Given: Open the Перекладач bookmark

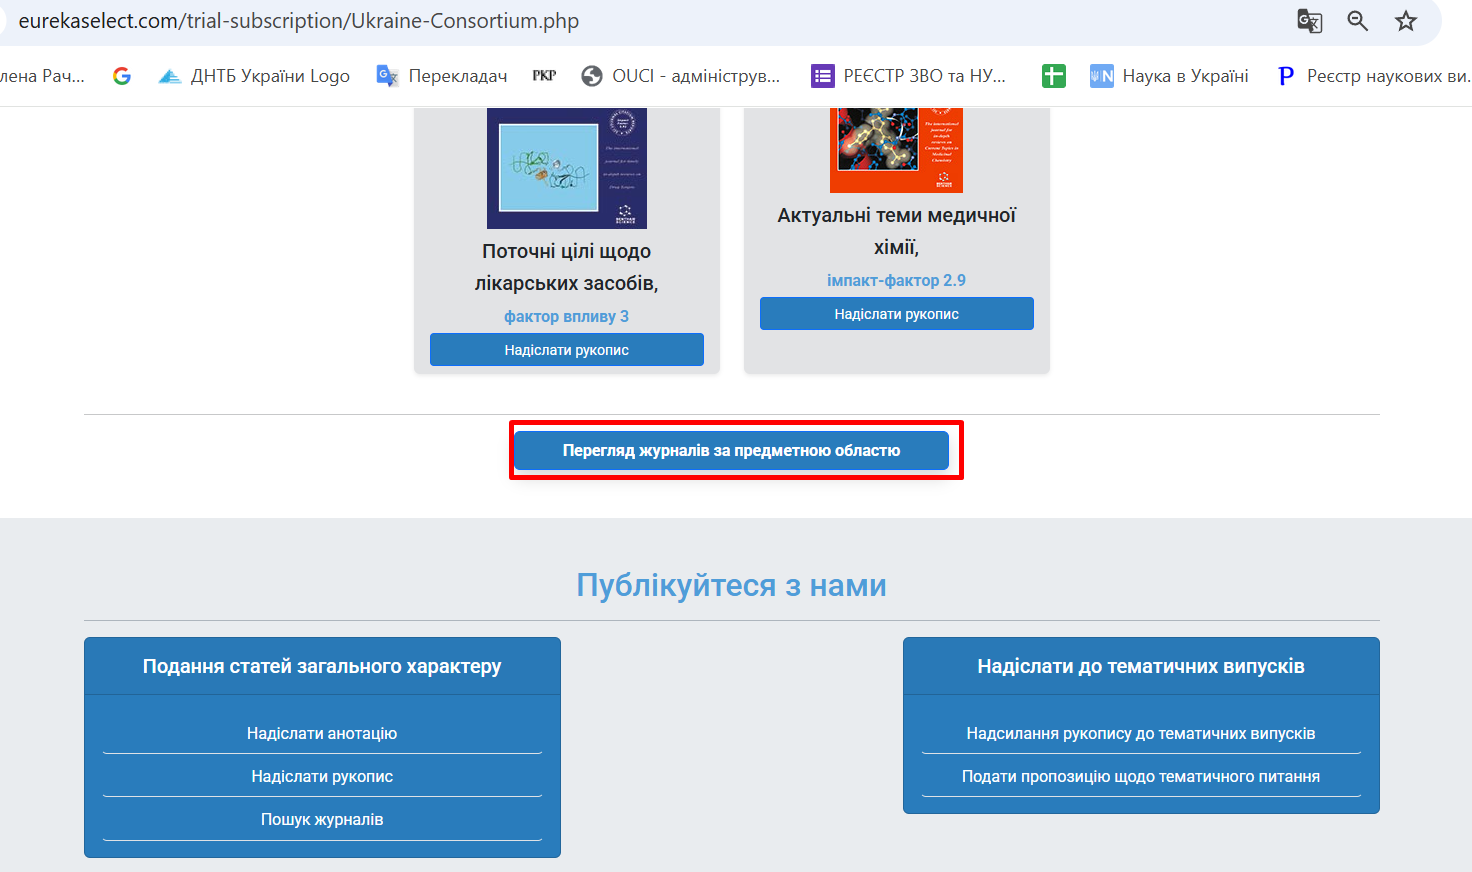Looking at the screenshot, I should [x=442, y=76].
